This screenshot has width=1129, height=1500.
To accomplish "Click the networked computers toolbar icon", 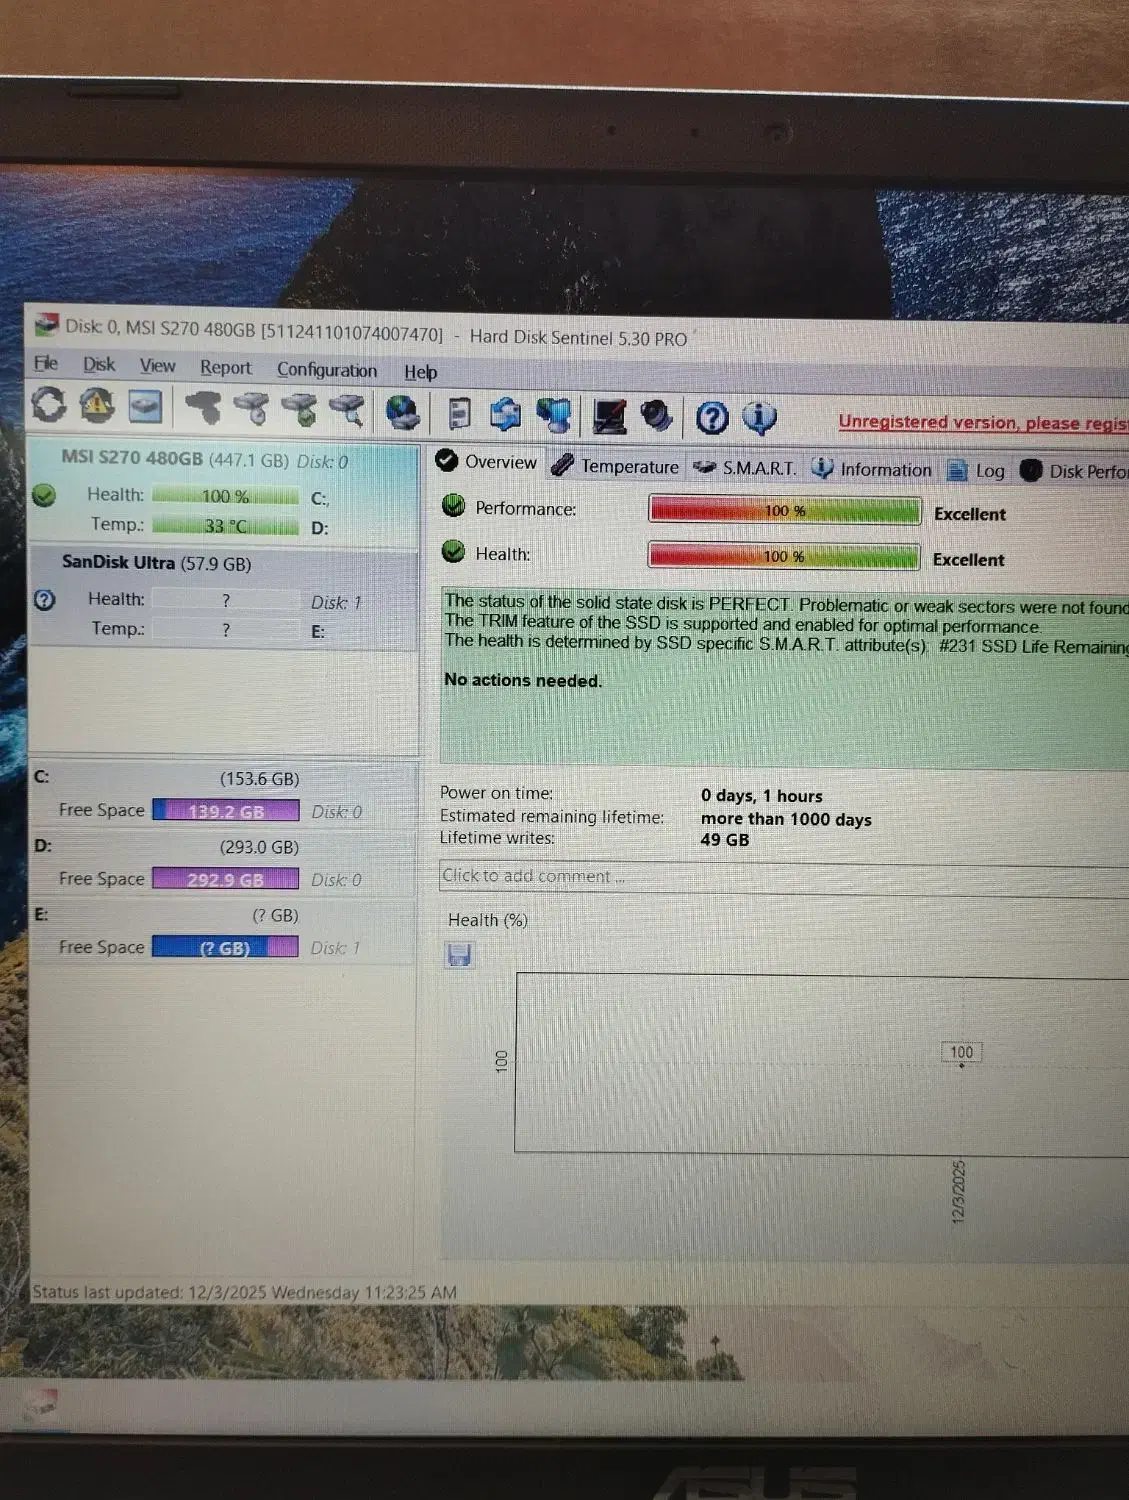I will 555,415.
